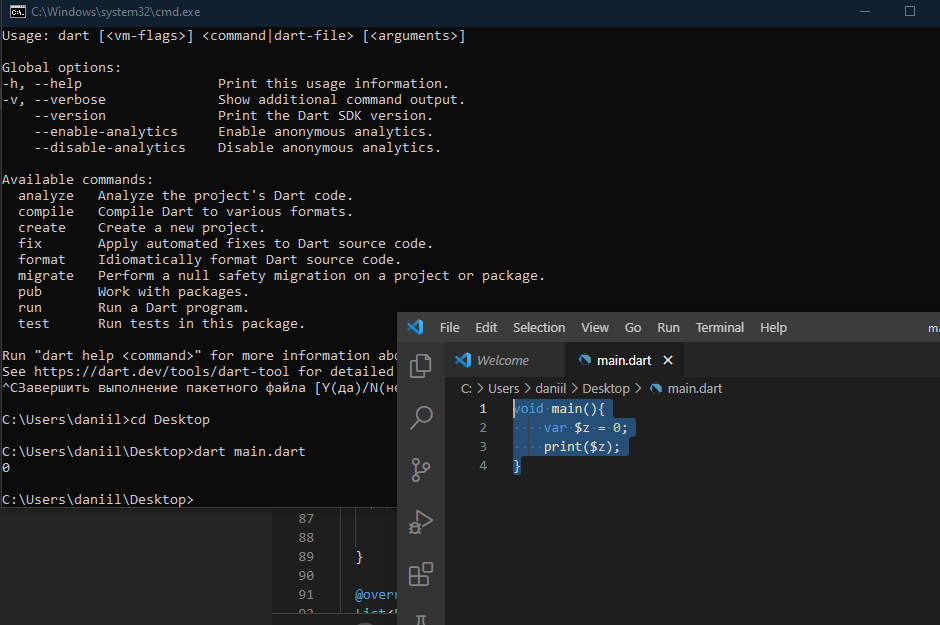Click line number 1 in editor
Viewport: 940px width, 625px height.
[483, 409]
